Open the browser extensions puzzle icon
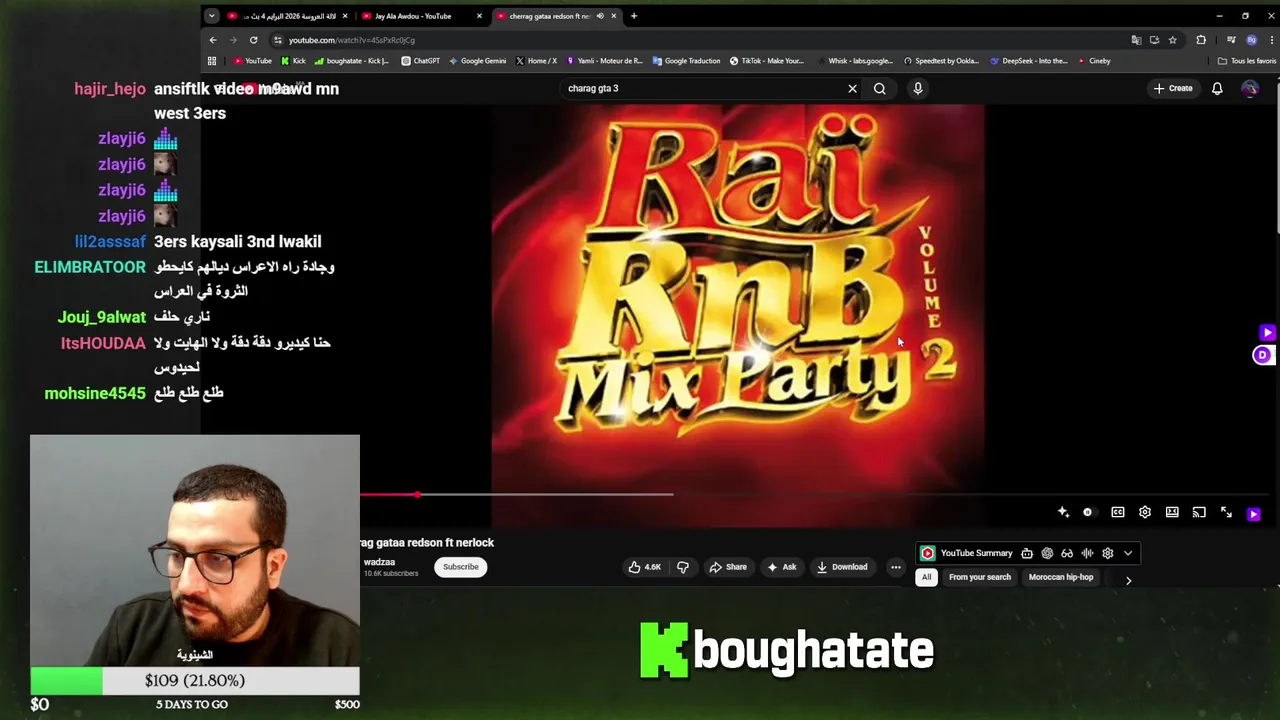The height and width of the screenshot is (720, 1280). pyautogui.click(x=1201, y=40)
